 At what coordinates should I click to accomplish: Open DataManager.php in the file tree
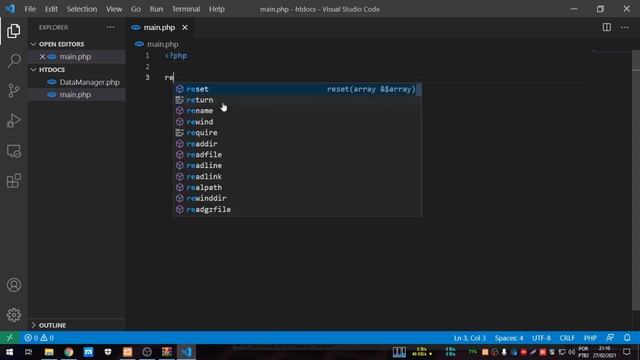coord(77,82)
